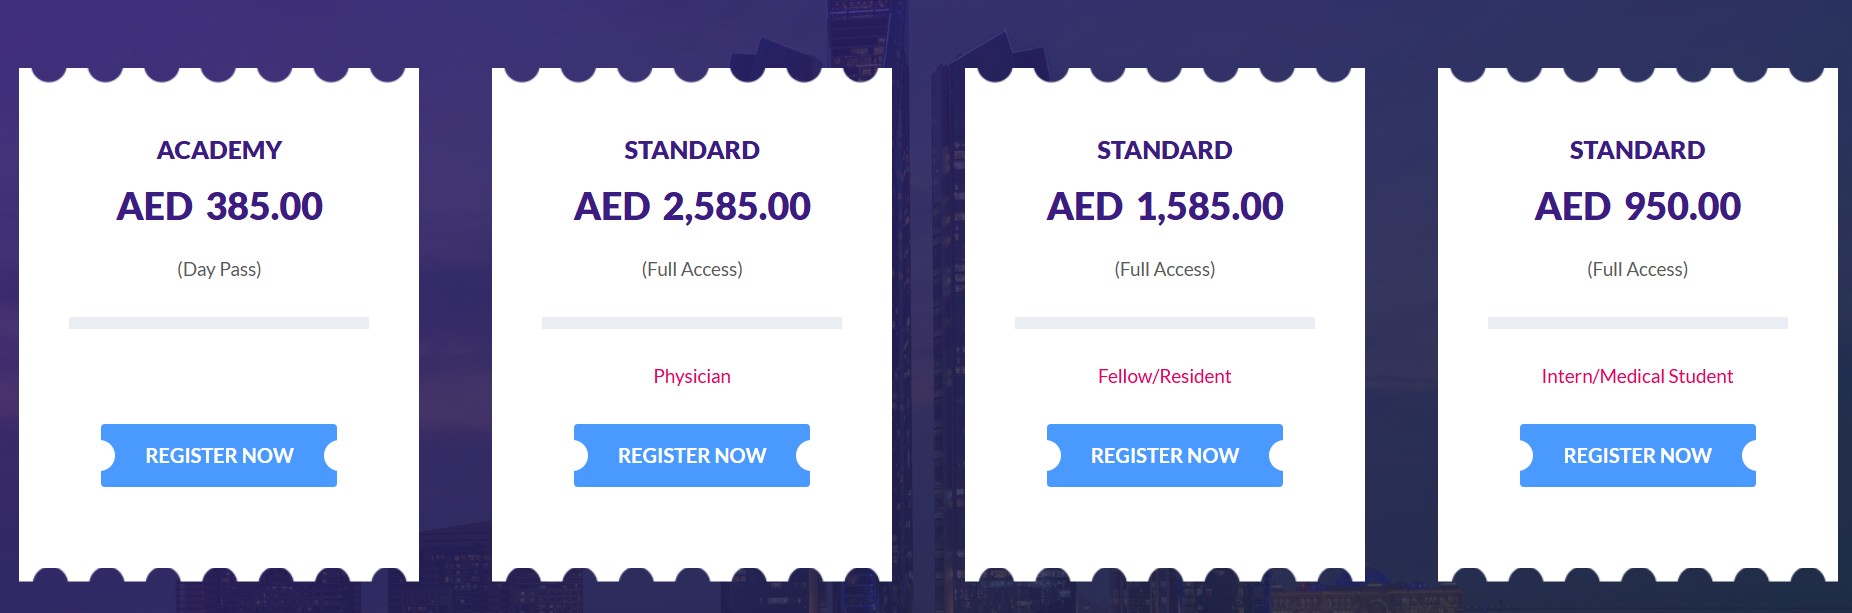Click (Full Access) on the Physician card
This screenshot has height=613, width=1852.
click(692, 269)
